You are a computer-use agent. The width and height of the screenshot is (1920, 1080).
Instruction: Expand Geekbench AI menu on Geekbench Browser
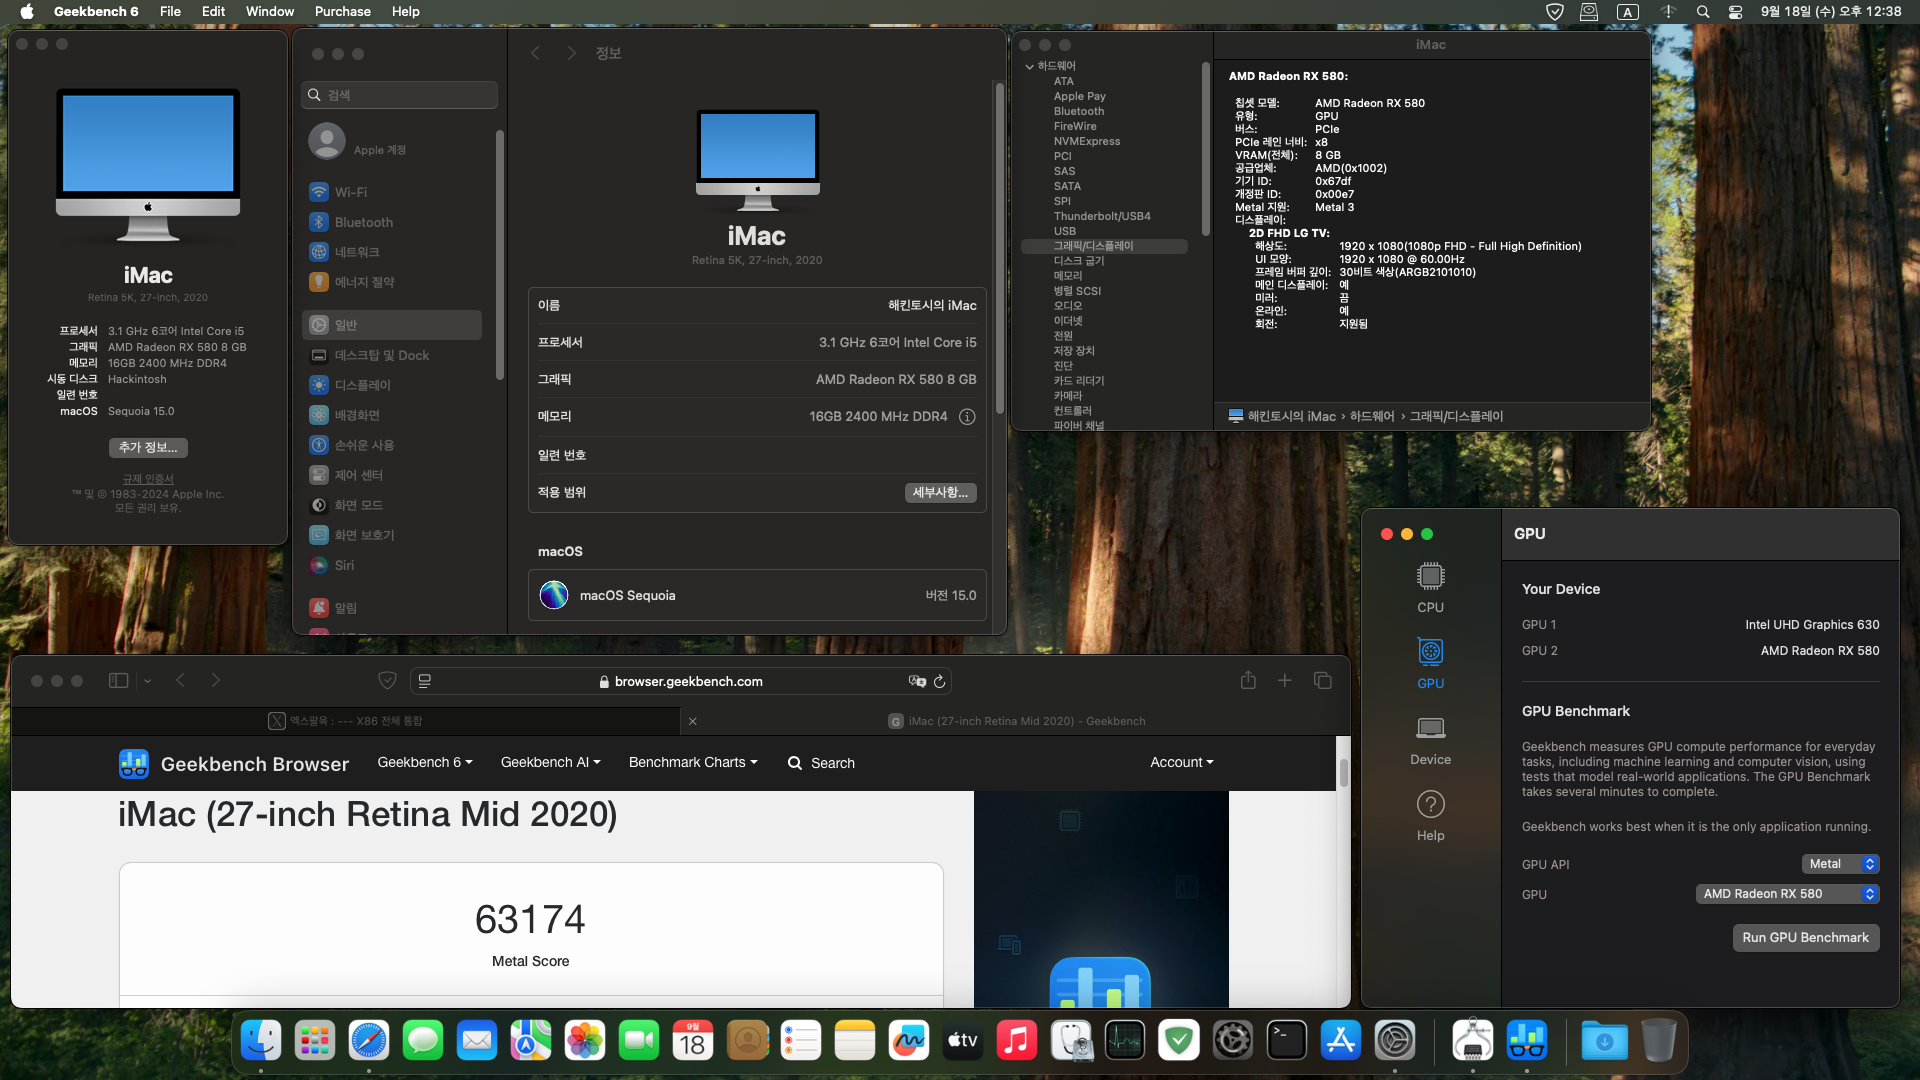(551, 762)
